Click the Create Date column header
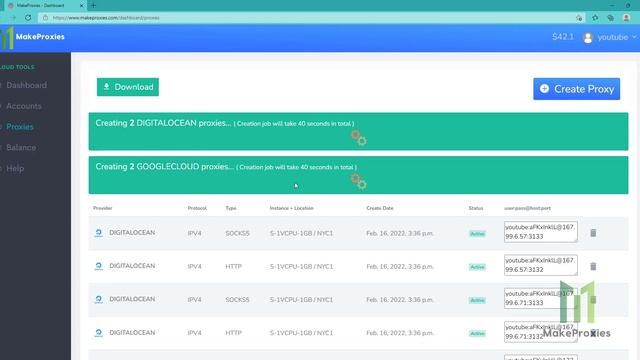640x360 pixels. tap(380, 208)
